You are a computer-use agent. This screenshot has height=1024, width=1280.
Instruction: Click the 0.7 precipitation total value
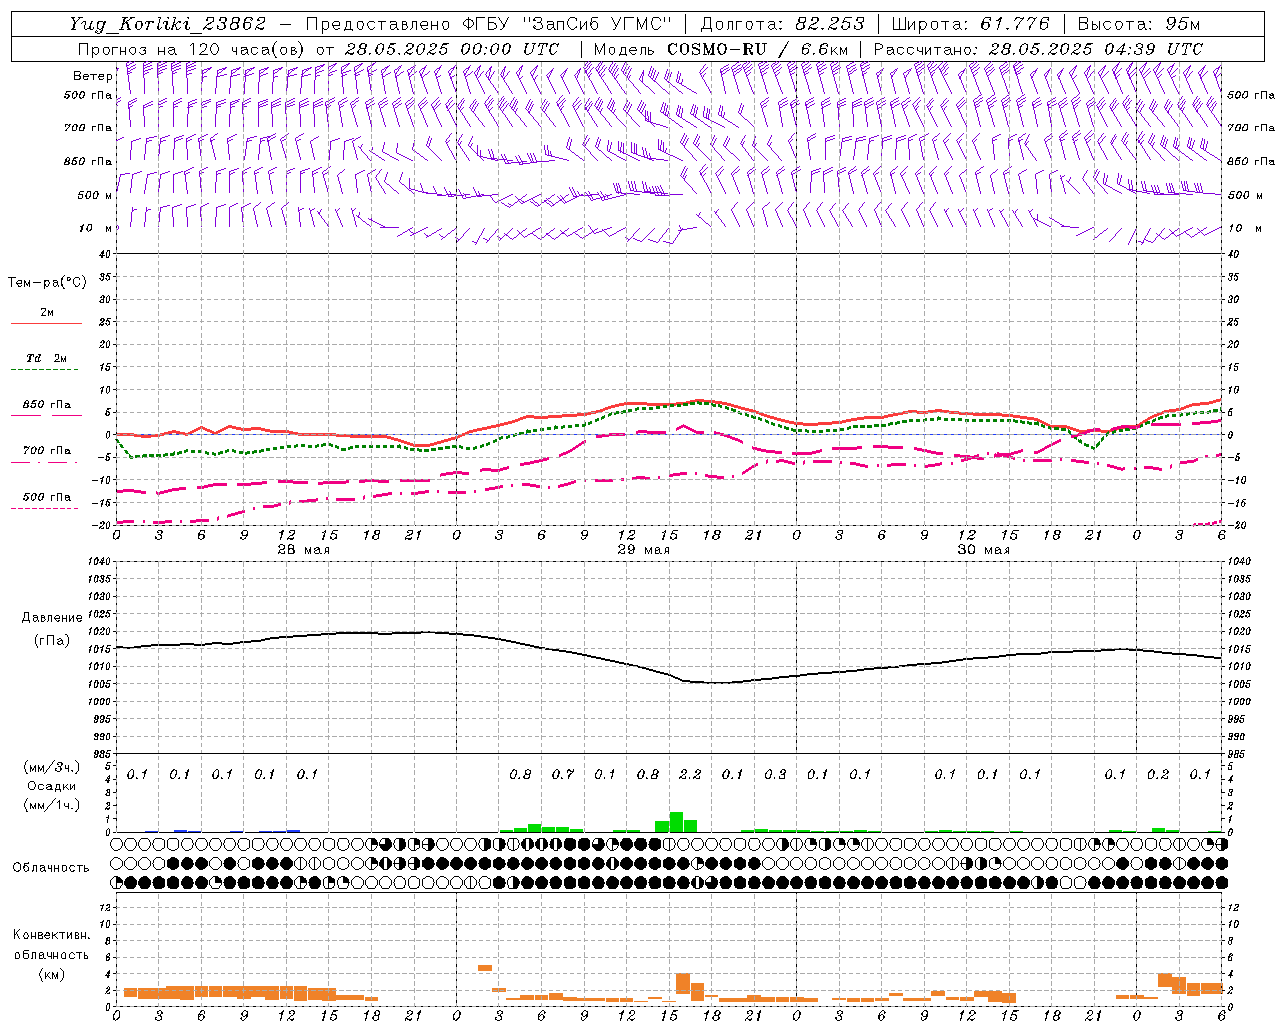tap(563, 775)
